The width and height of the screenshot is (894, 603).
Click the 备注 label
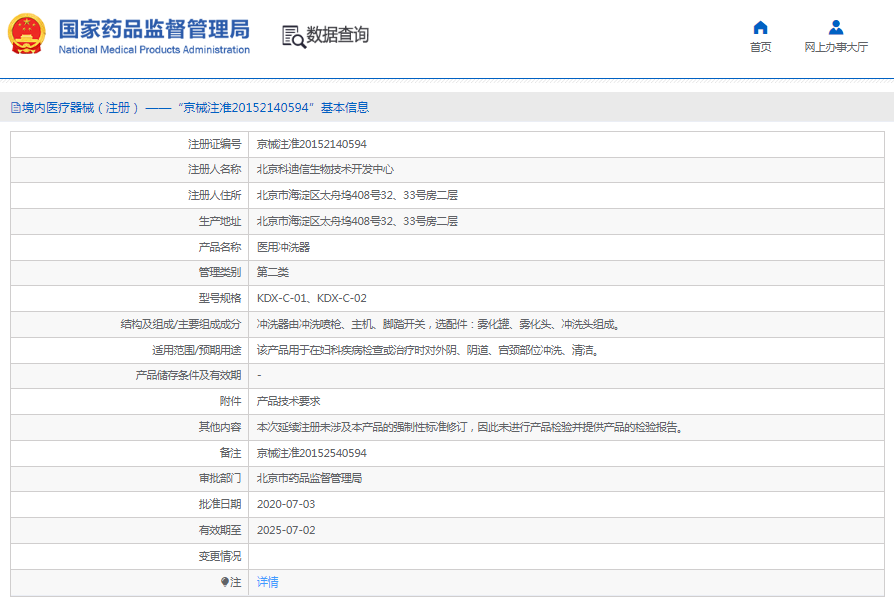[230, 453]
